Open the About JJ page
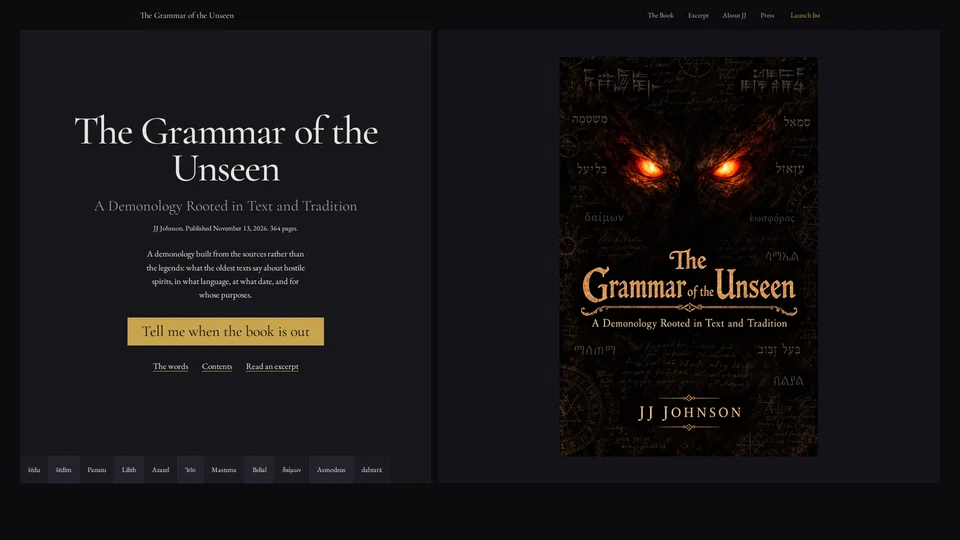The image size is (960, 540). click(734, 15)
